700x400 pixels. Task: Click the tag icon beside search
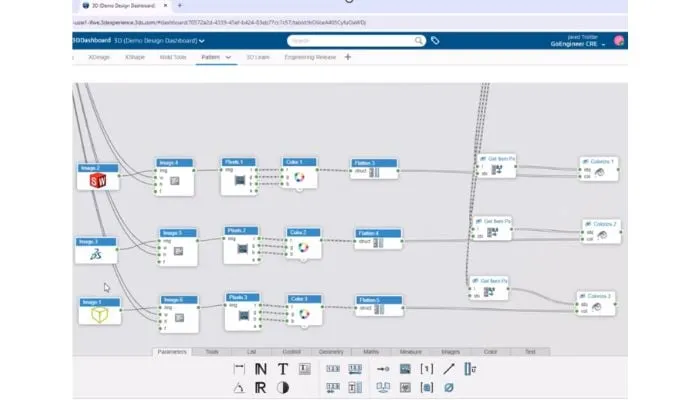pyautogui.click(x=435, y=41)
